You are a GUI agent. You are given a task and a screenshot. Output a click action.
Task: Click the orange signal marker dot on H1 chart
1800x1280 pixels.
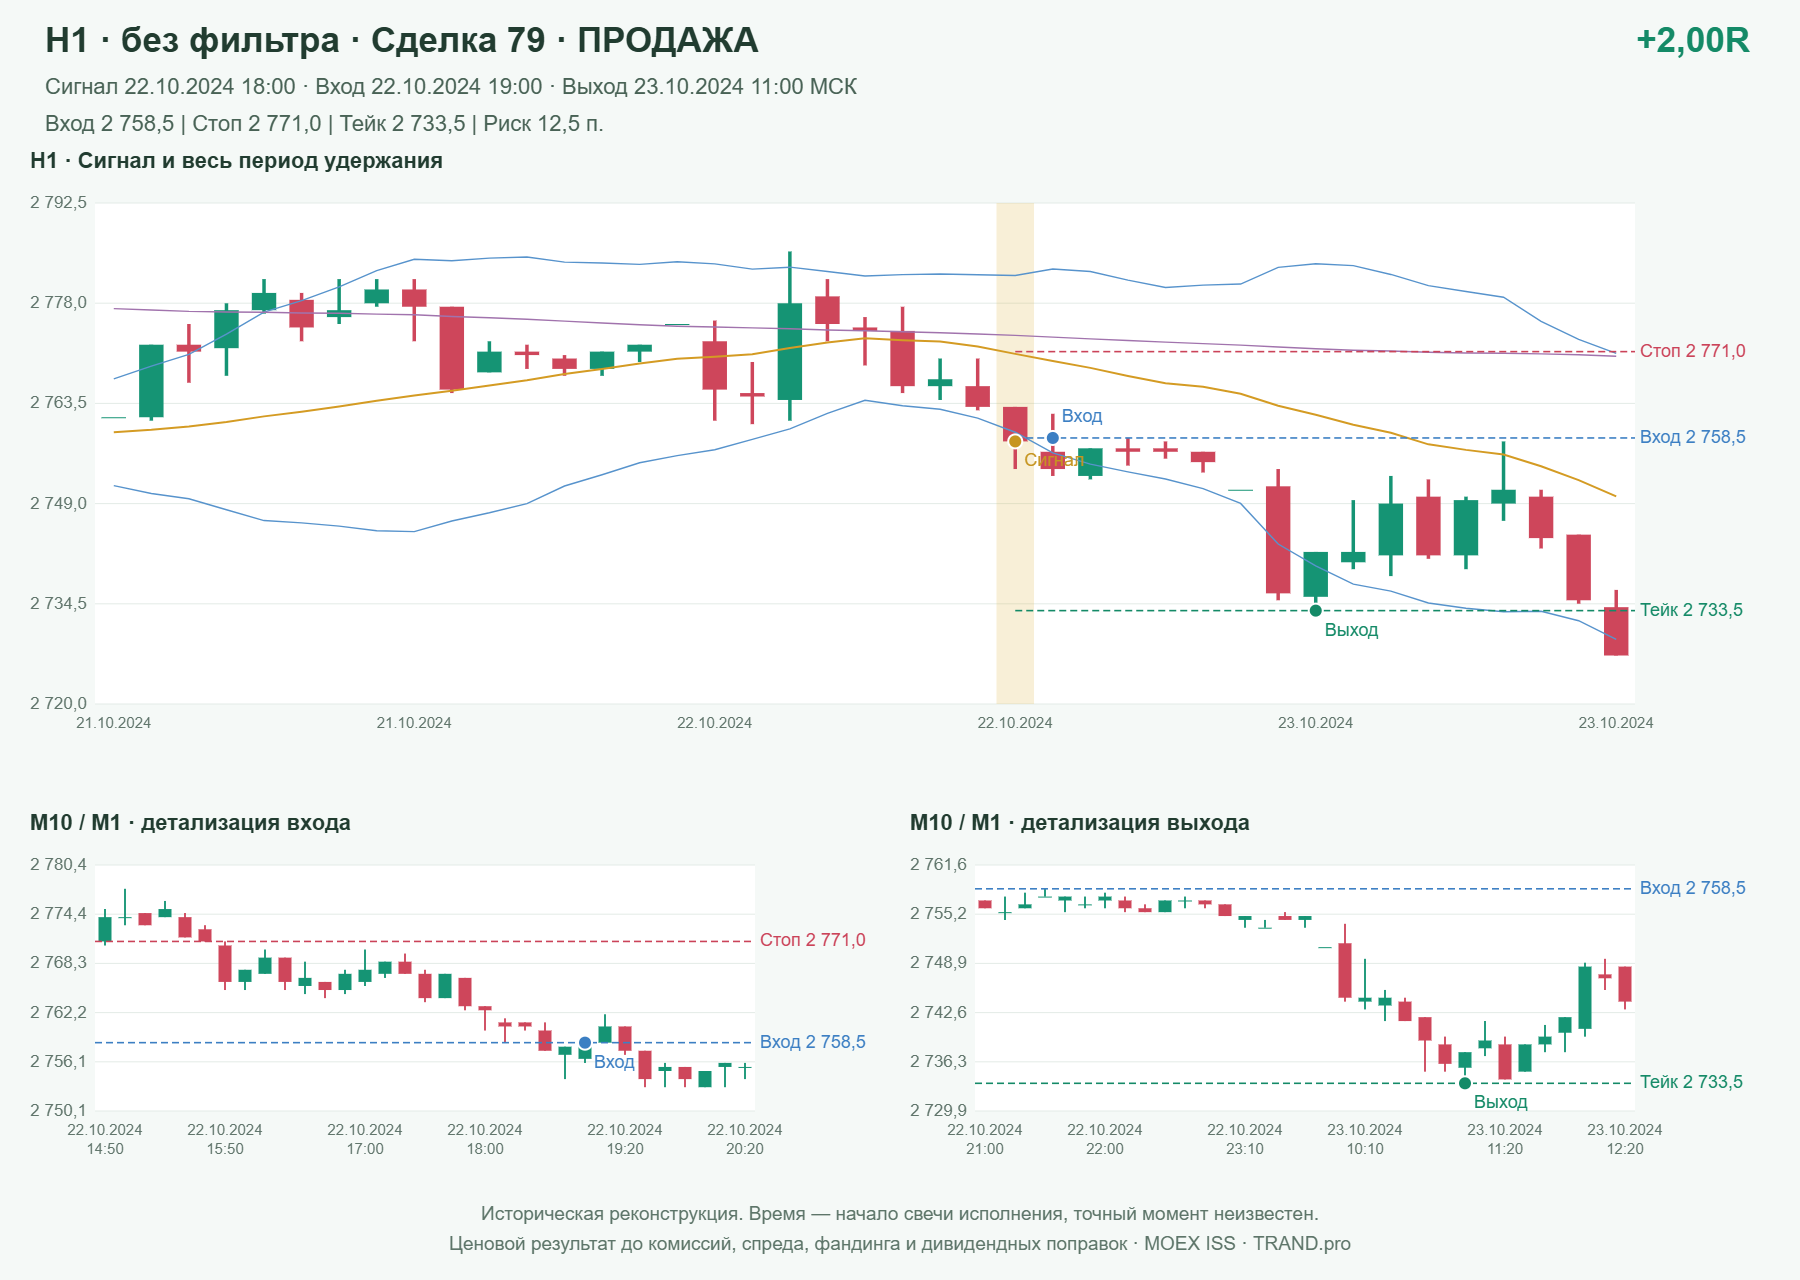1015,441
